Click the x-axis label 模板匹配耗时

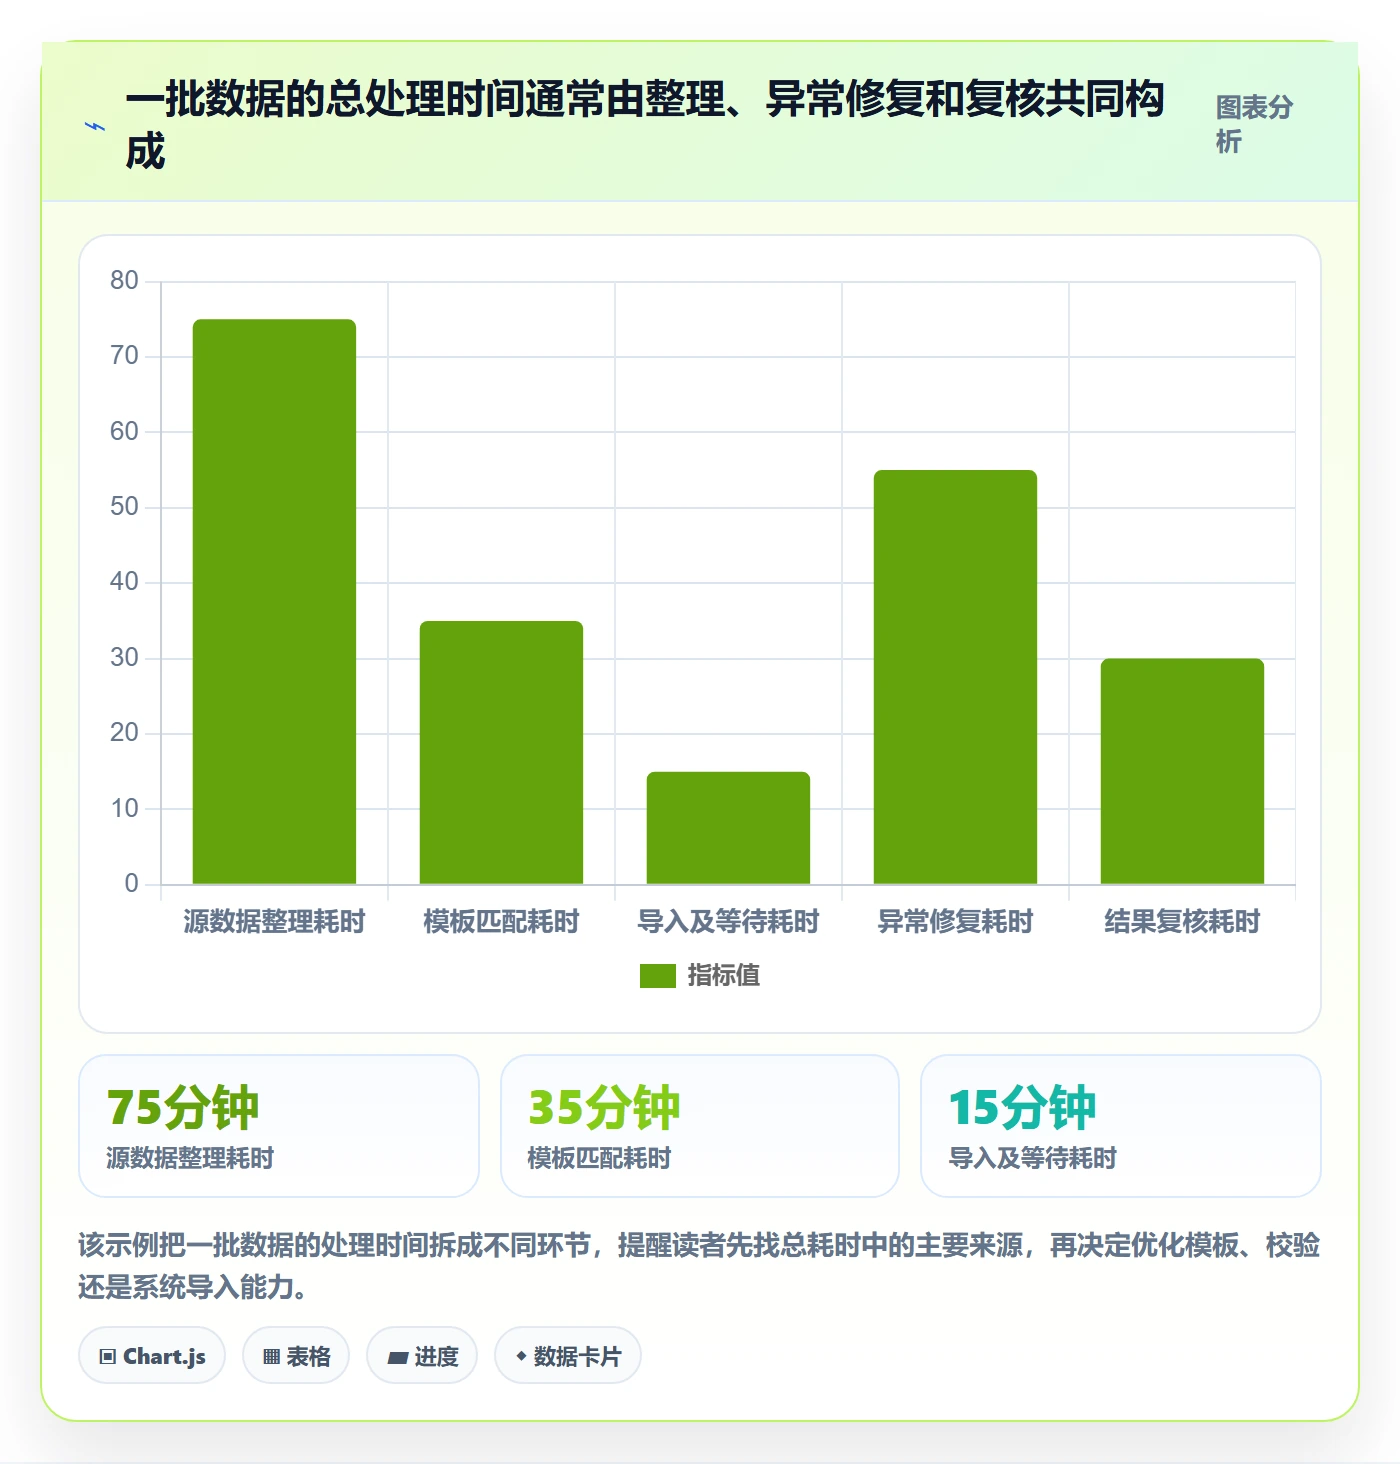[501, 921]
